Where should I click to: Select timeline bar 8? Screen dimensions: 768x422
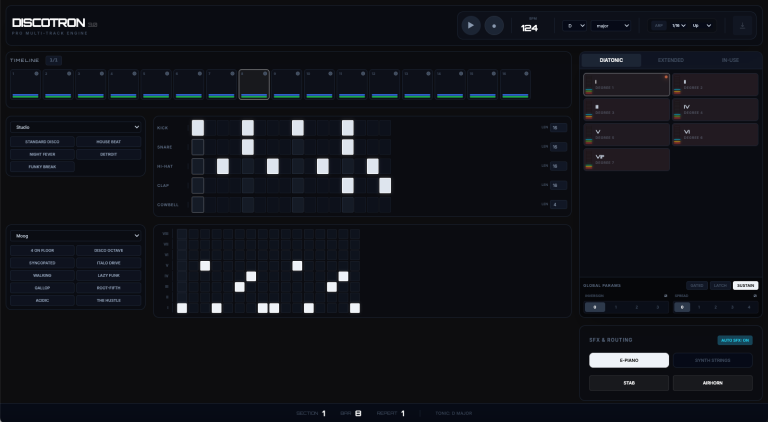pos(254,85)
